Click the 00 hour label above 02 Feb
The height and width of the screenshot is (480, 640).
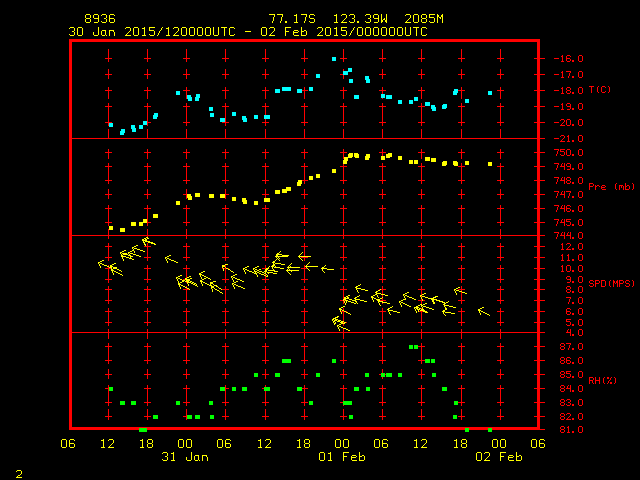[x=499, y=444]
